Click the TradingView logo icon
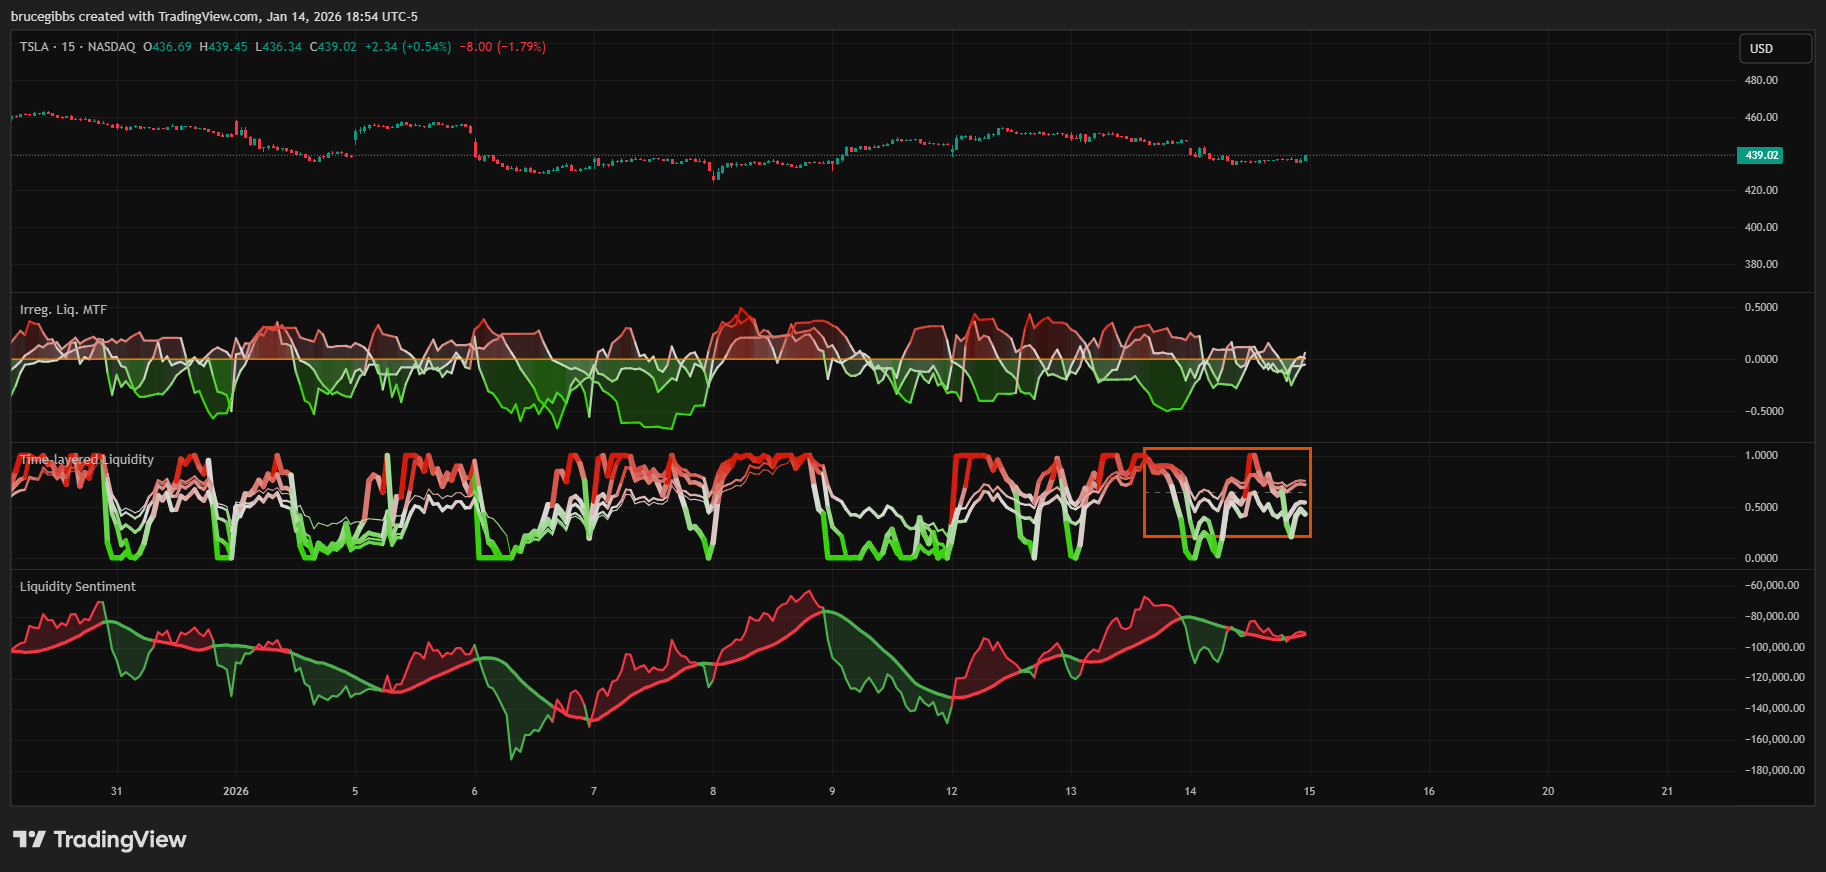Viewport: 1826px width, 872px height. pyautogui.click(x=29, y=839)
